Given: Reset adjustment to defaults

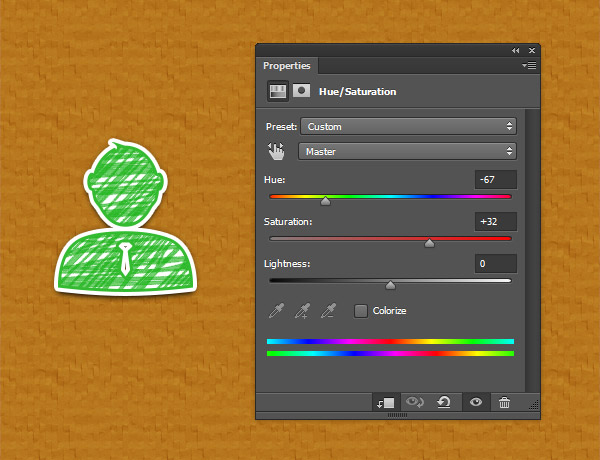Looking at the screenshot, I should point(443,402).
